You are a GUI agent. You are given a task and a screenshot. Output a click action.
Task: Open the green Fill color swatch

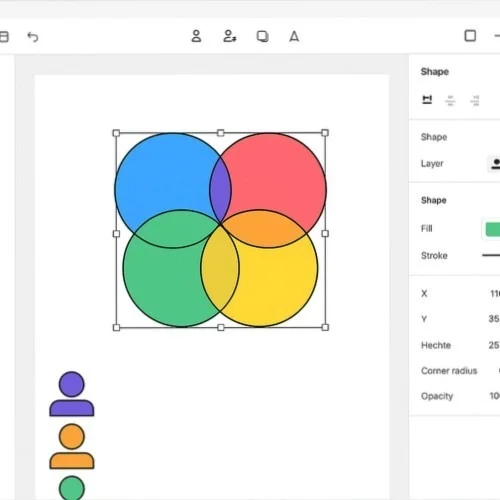coord(492,229)
